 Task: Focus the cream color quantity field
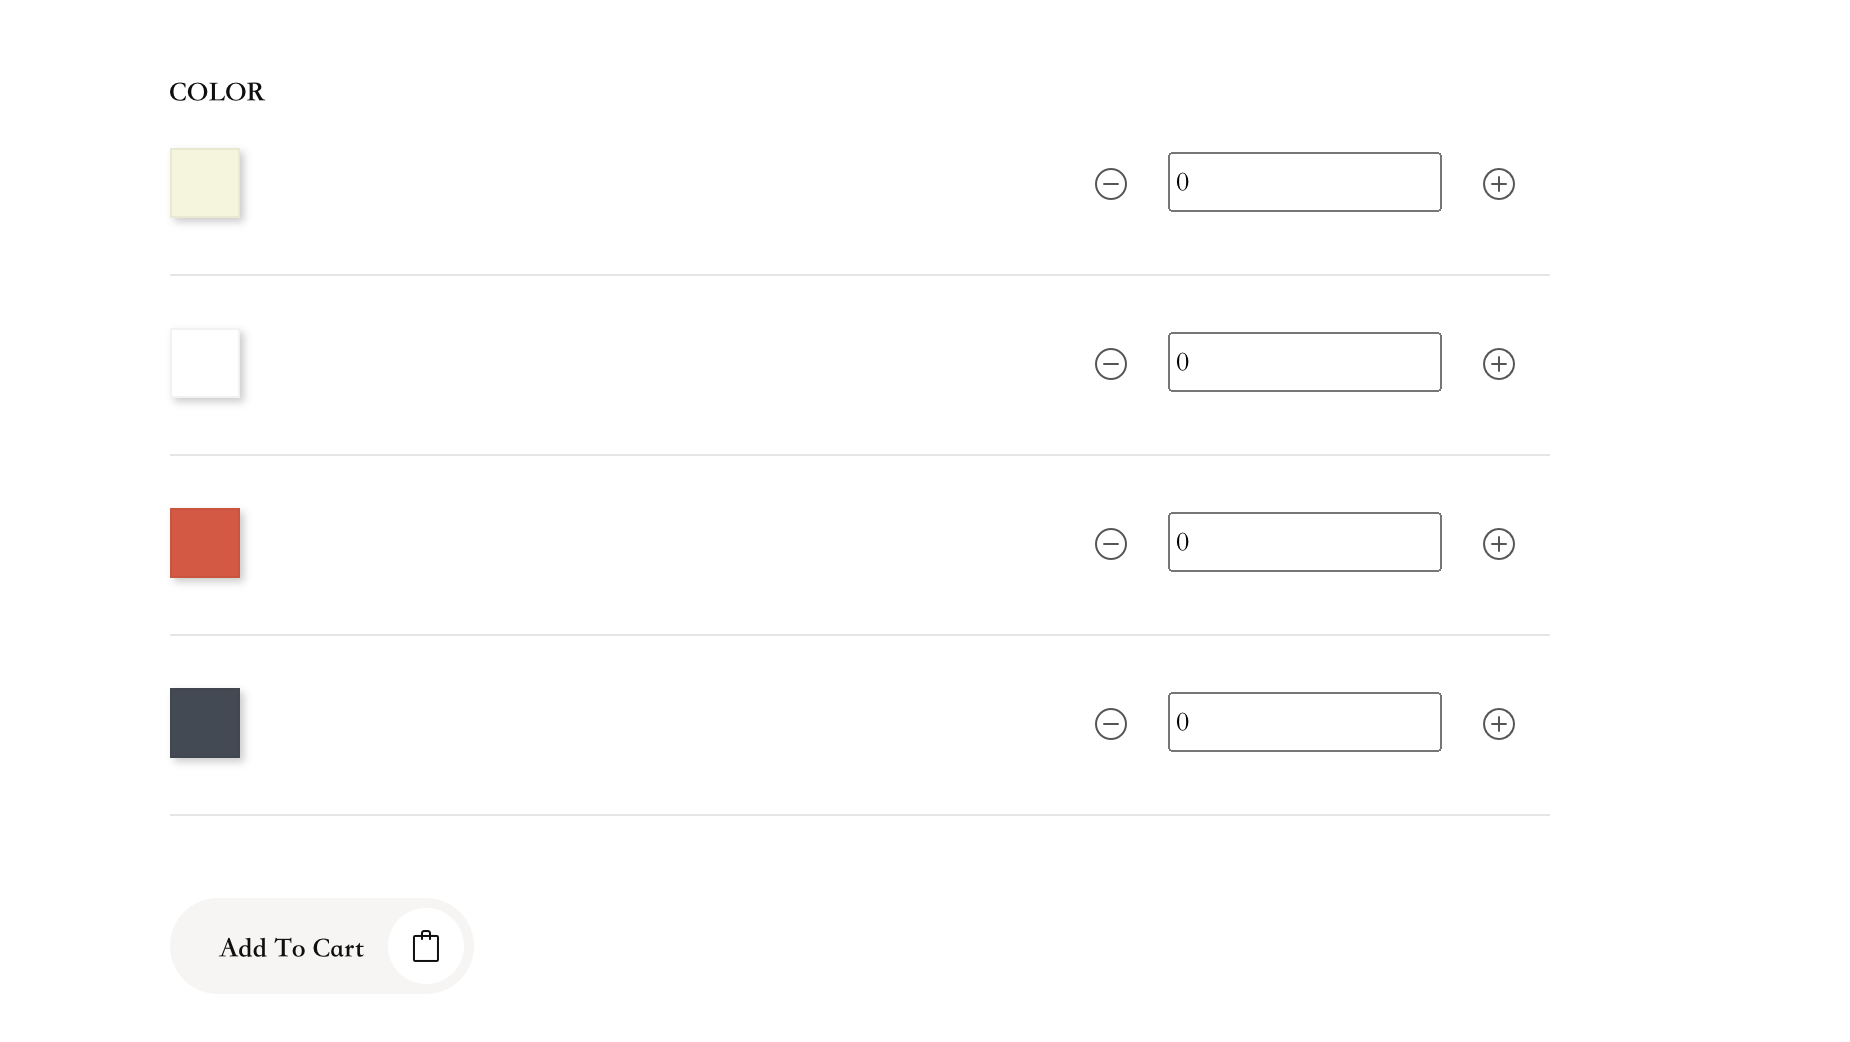point(1304,182)
